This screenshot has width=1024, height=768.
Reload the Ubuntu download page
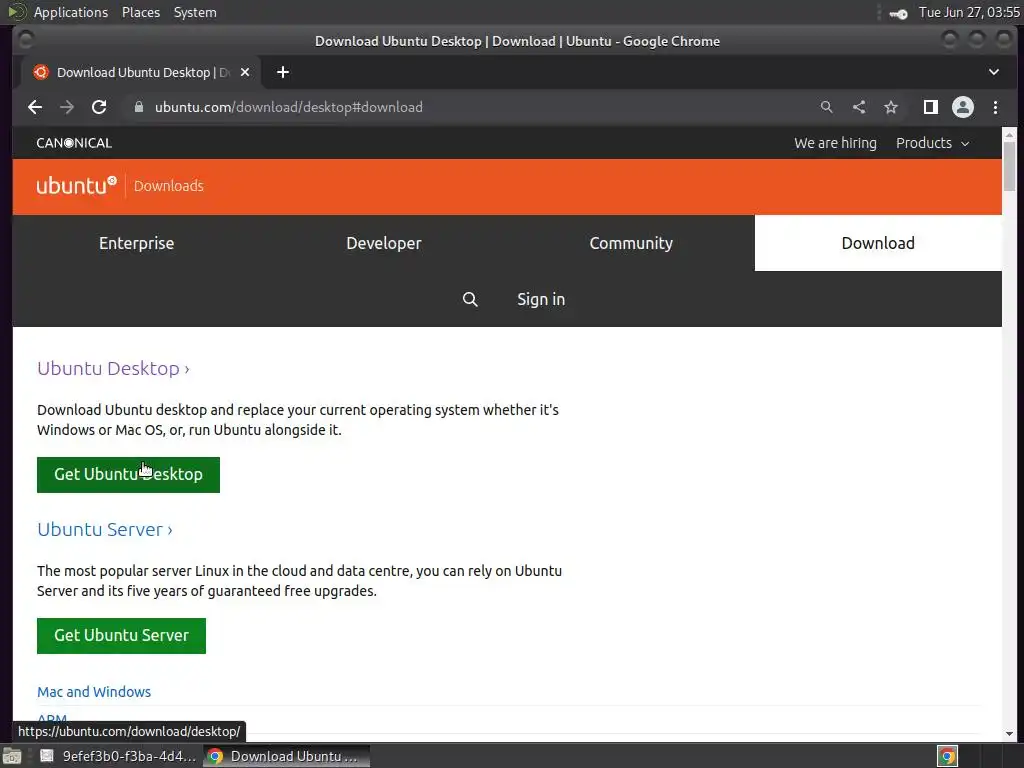click(x=99, y=107)
